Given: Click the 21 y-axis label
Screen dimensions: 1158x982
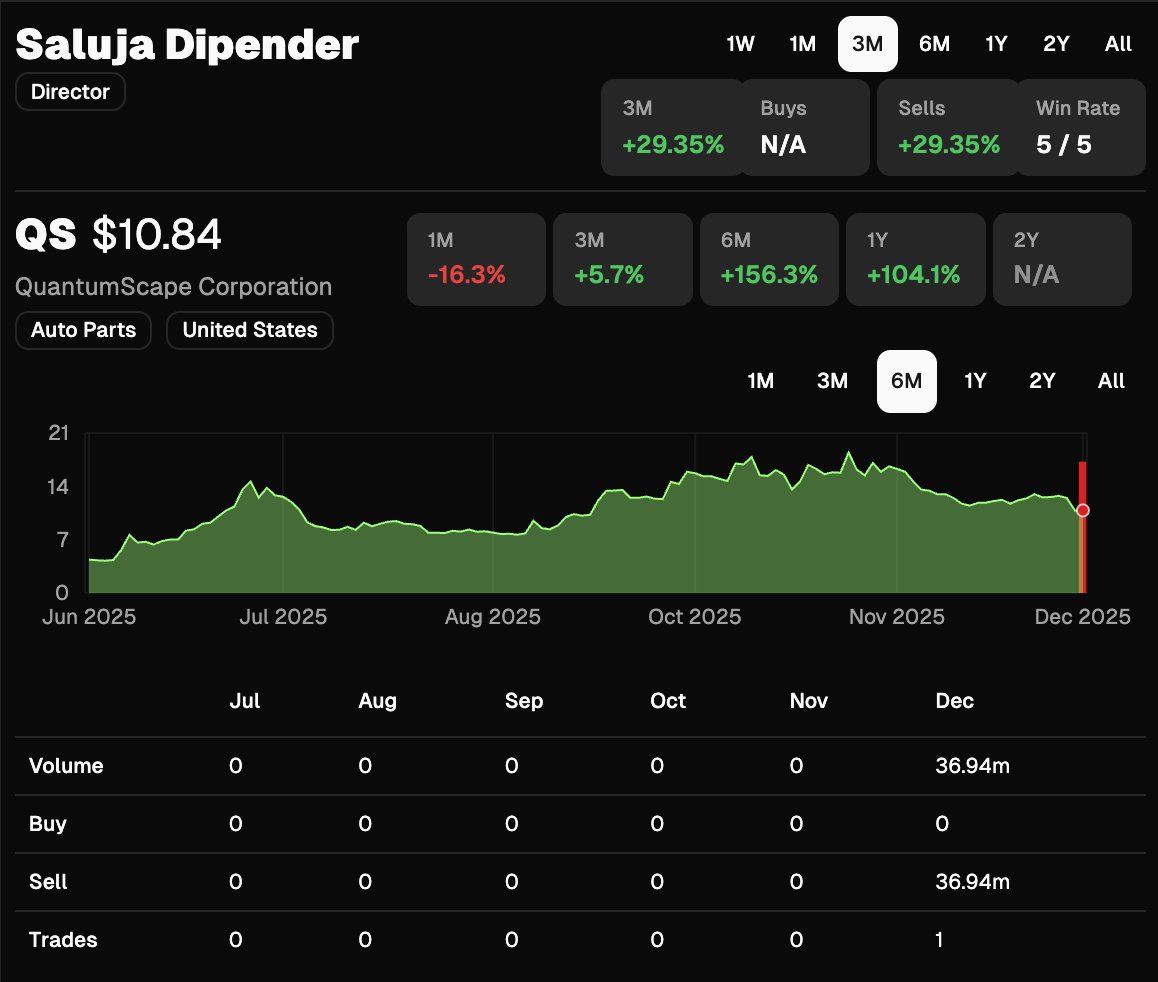Looking at the screenshot, I should 58,433.
